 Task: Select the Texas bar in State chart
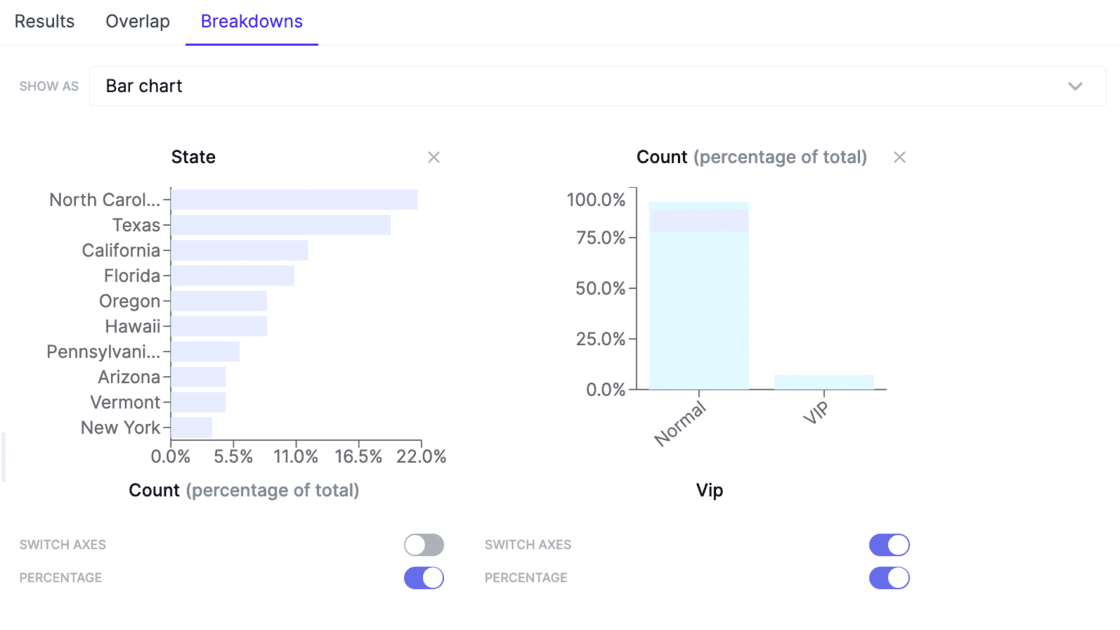pyautogui.click(x=282, y=224)
